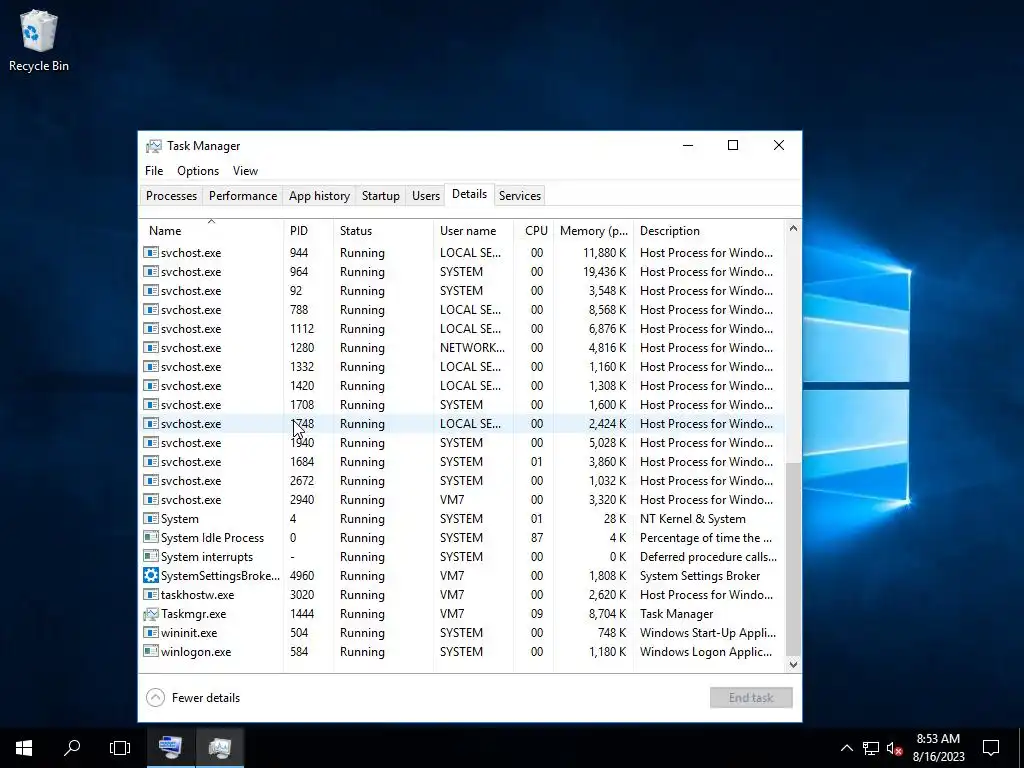This screenshot has width=1024, height=768.
Task: Click the Task Manager taskbar button
Action: click(219, 748)
